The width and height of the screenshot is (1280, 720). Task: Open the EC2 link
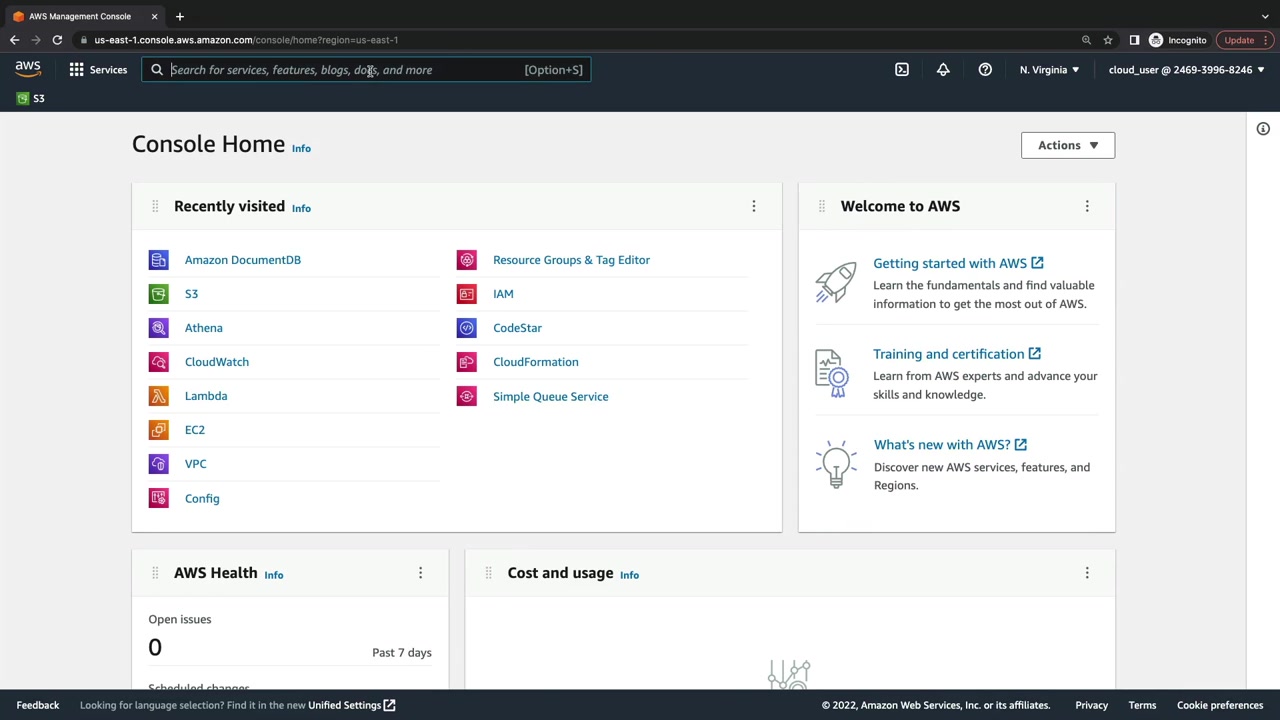click(195, 430)
